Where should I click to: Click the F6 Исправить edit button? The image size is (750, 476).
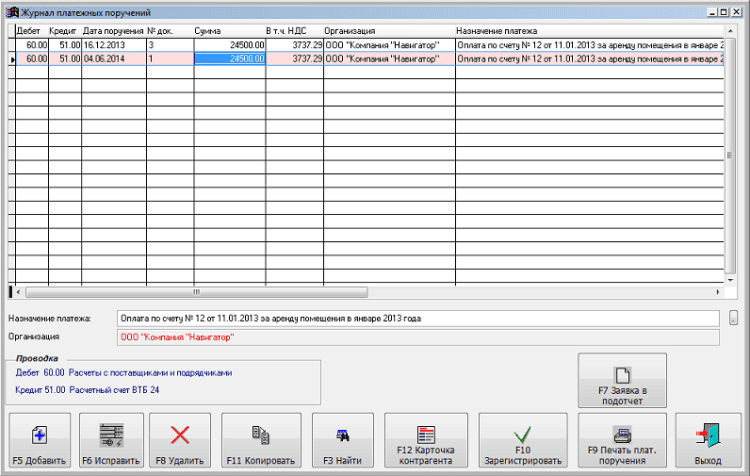pyautogui.click(x=111, y=440)
